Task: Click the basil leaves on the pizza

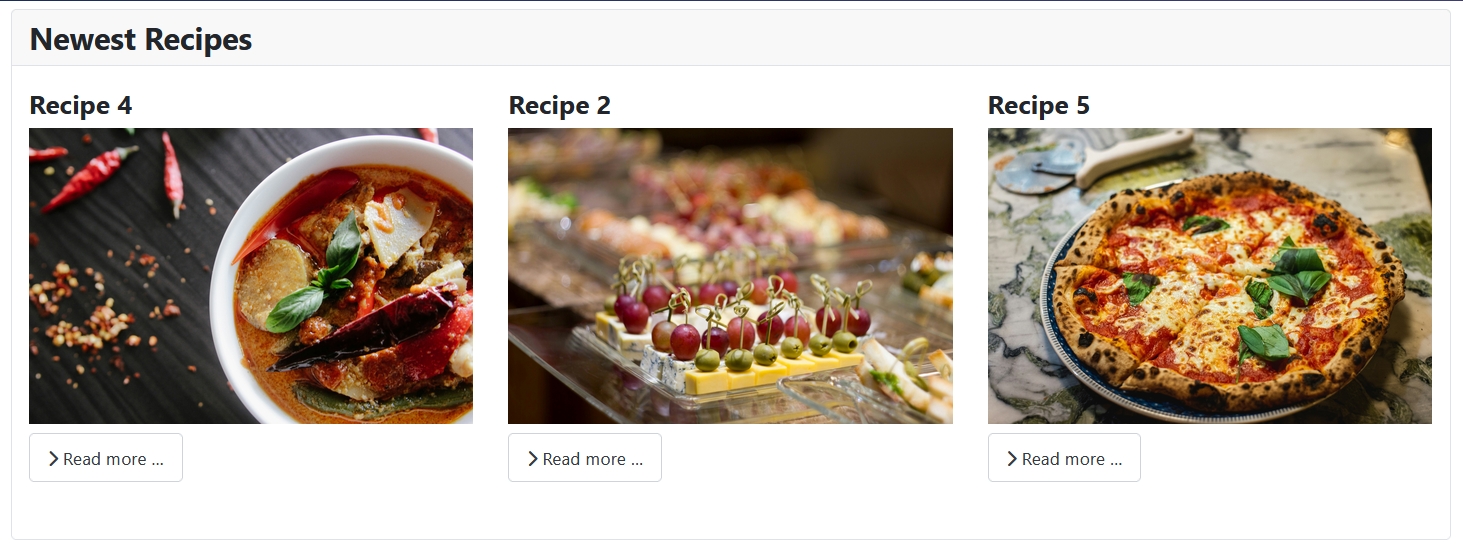Action: click(1297, 270)
